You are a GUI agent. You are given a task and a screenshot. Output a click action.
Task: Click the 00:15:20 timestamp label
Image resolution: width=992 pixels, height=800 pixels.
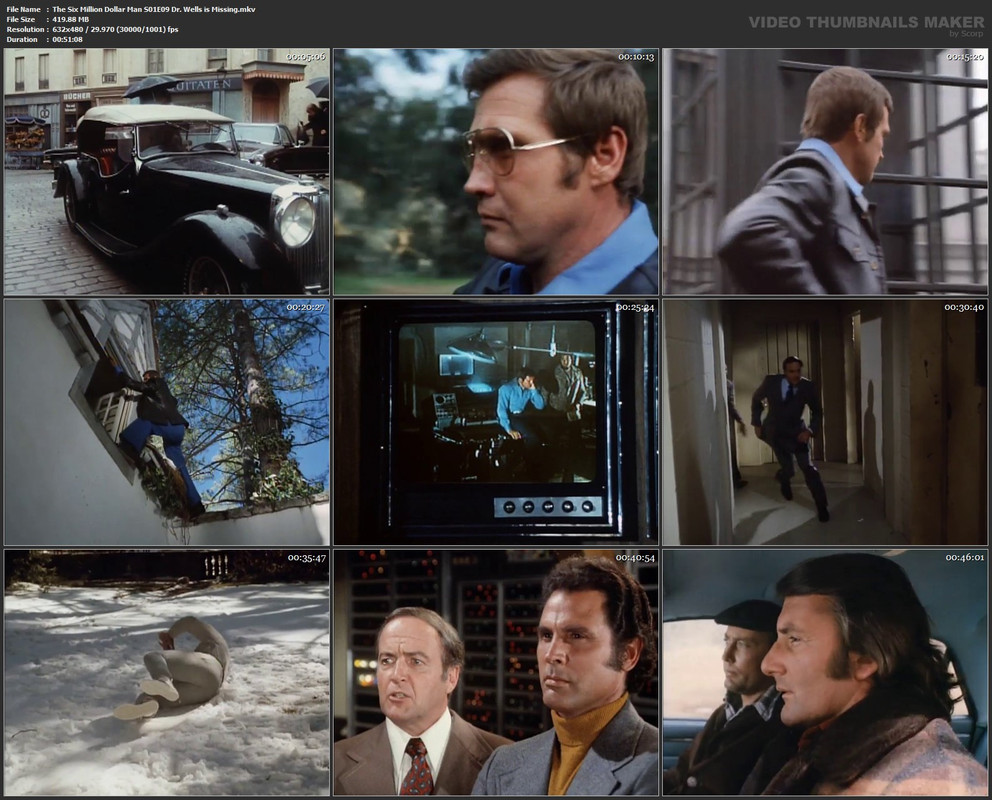[965, 57]
